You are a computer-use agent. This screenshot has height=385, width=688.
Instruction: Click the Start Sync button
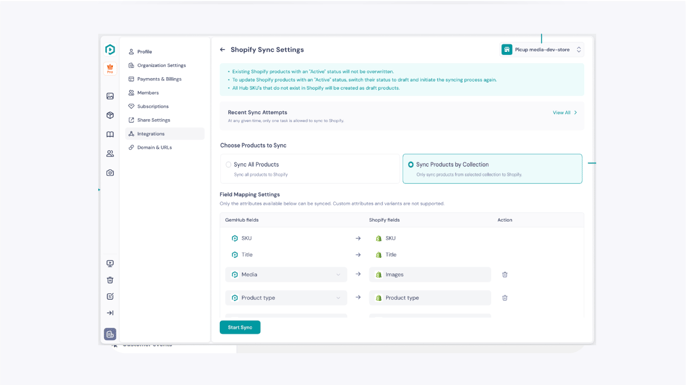tap(240, 327)
